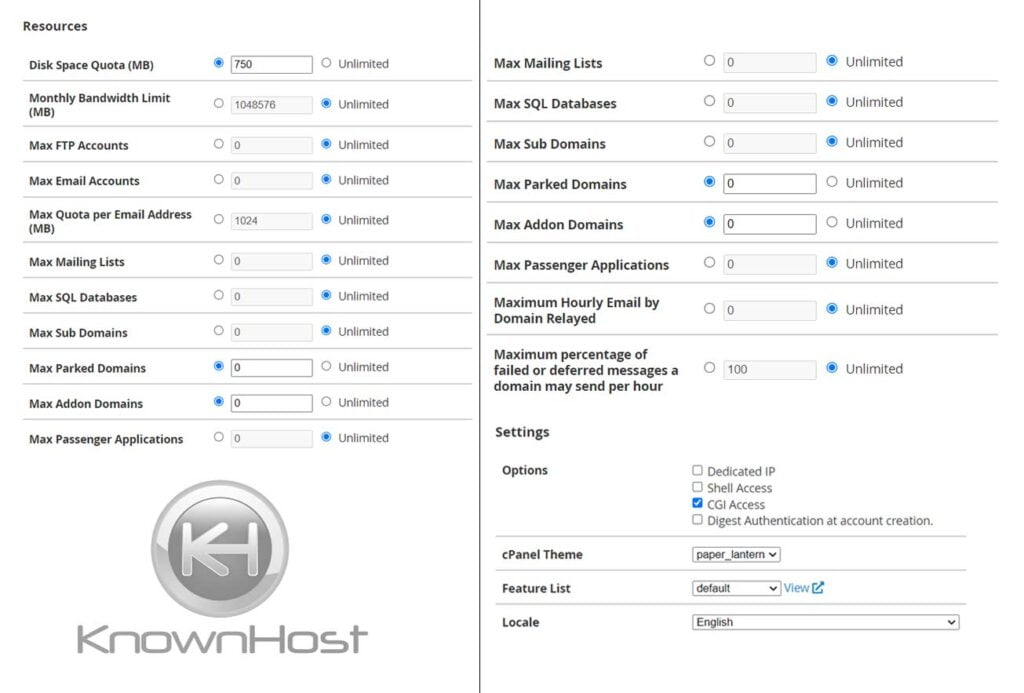Open the Feature List external view icon
The height and width of the screenshot is (693, 1024).
[x=818, y=588]
